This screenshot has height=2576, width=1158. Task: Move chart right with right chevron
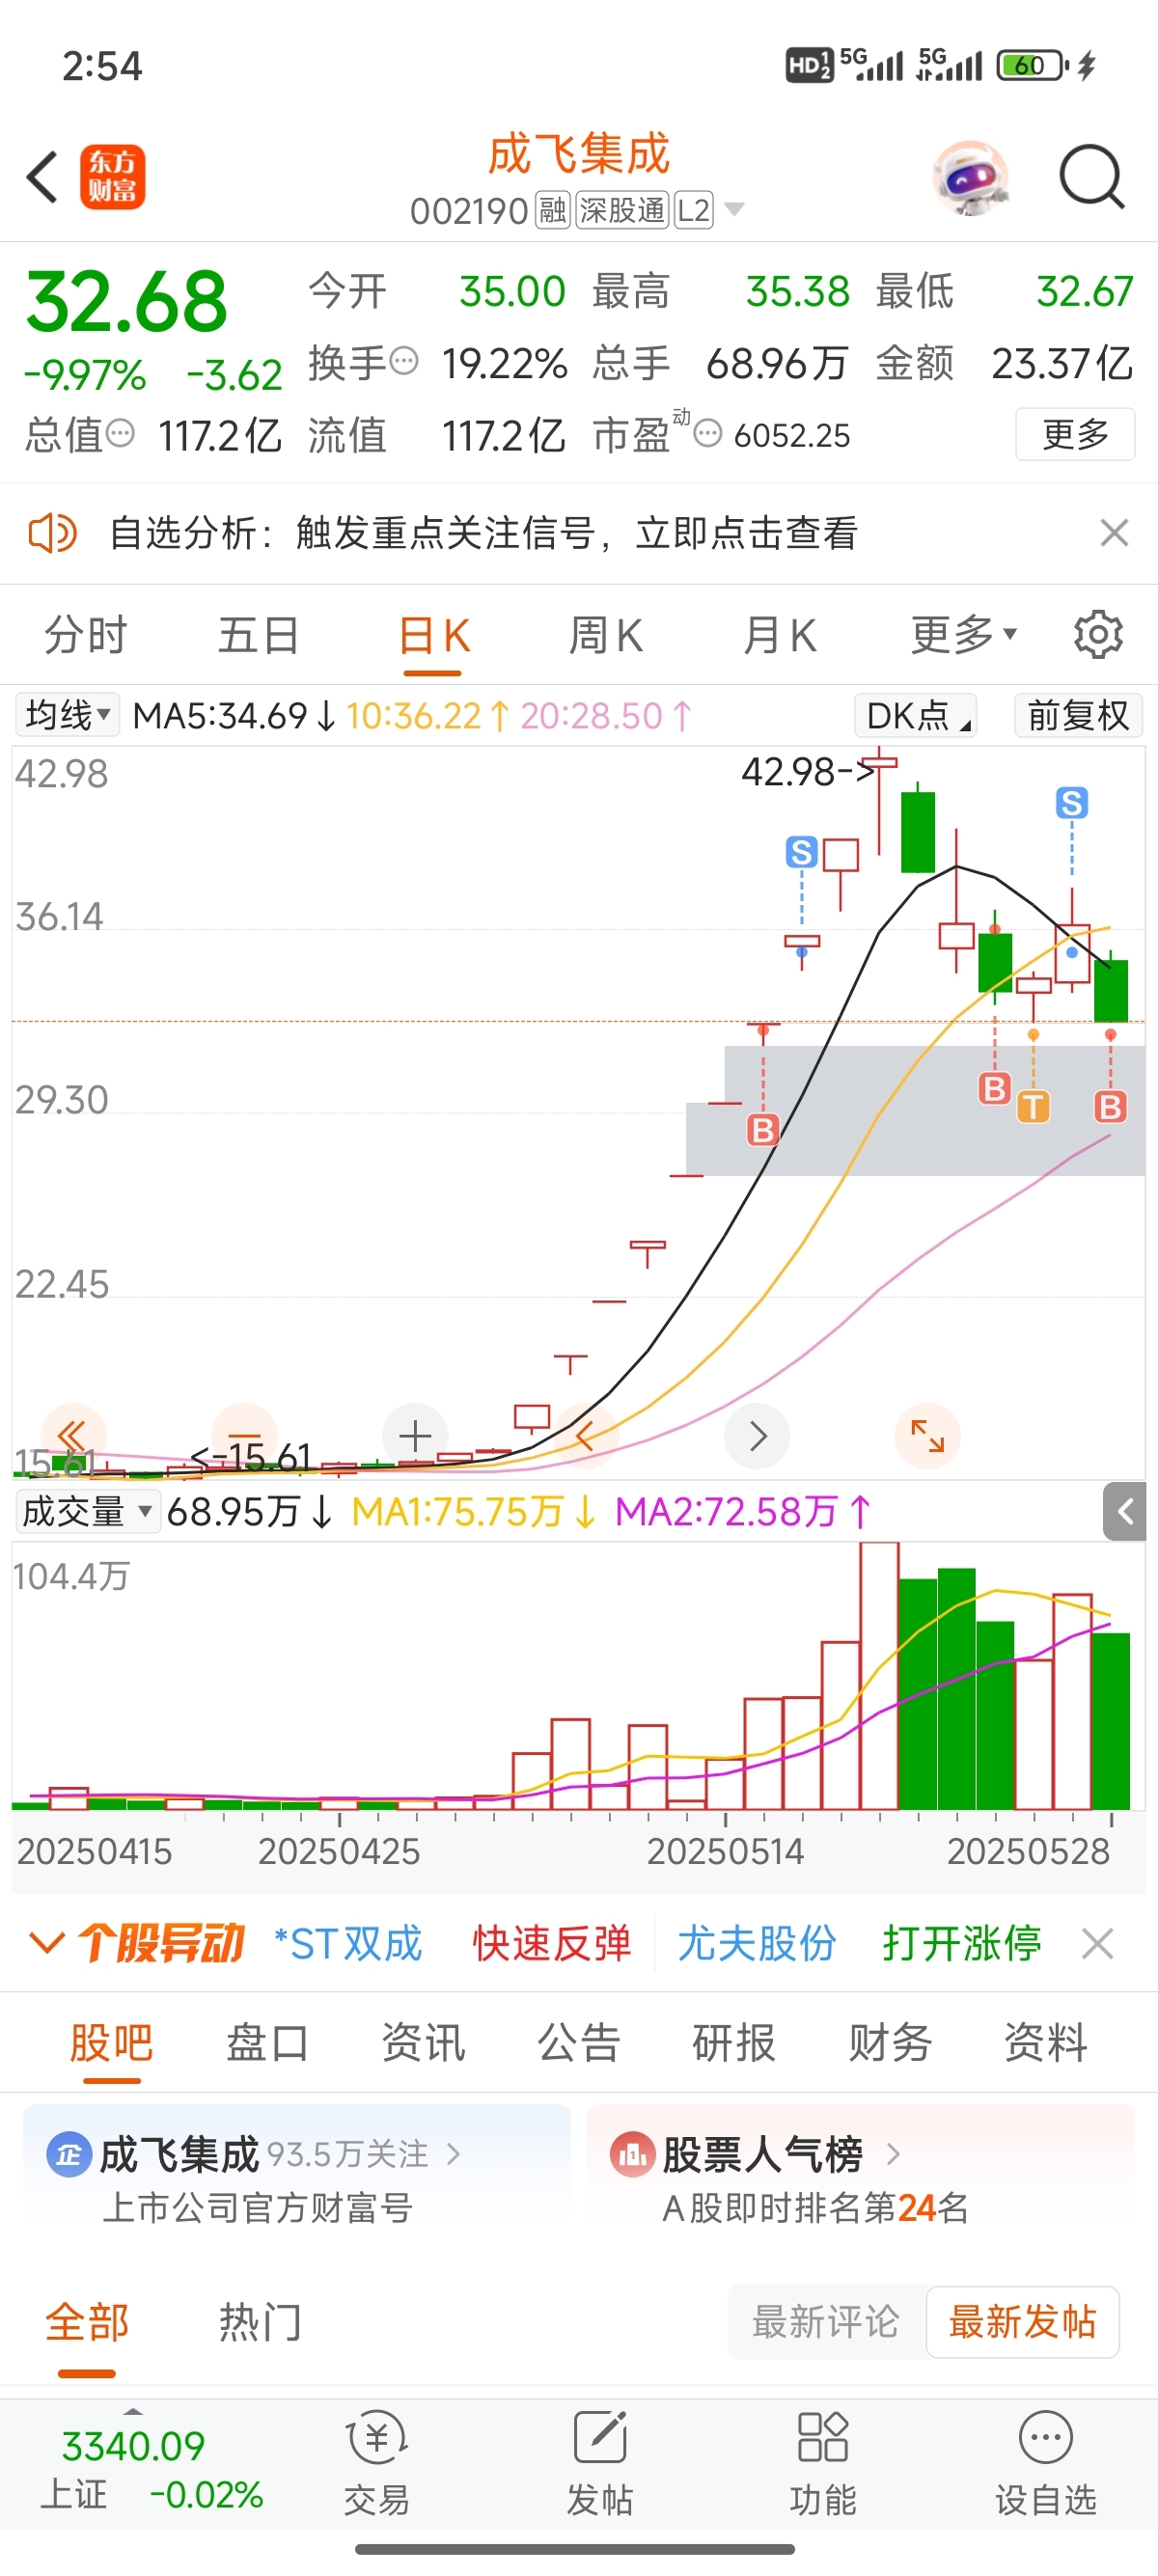(x=757, y=1437)
